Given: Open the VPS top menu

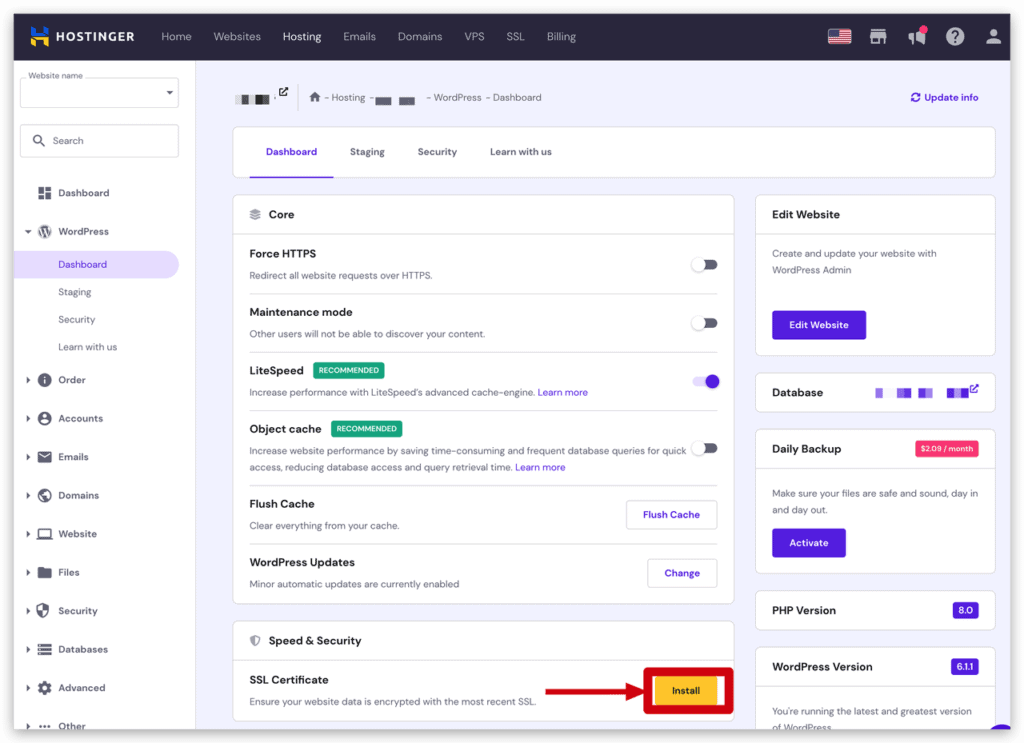Looking at the screenshot, I should tap(474, 37).
